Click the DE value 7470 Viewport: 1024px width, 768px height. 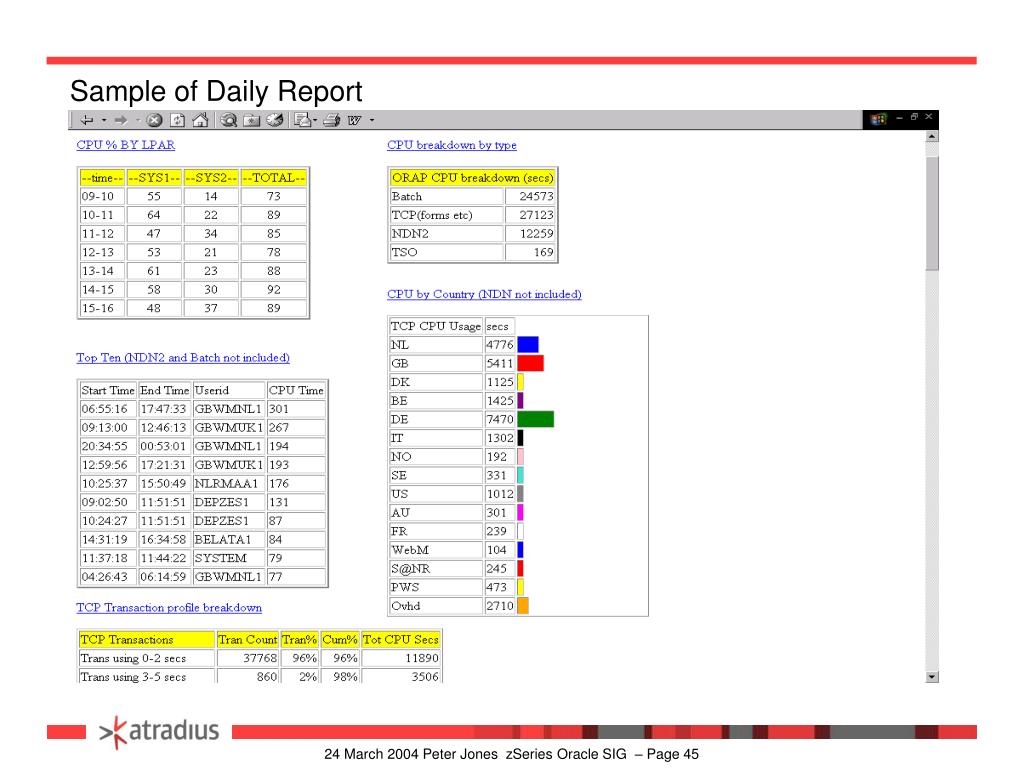(500, 419)
